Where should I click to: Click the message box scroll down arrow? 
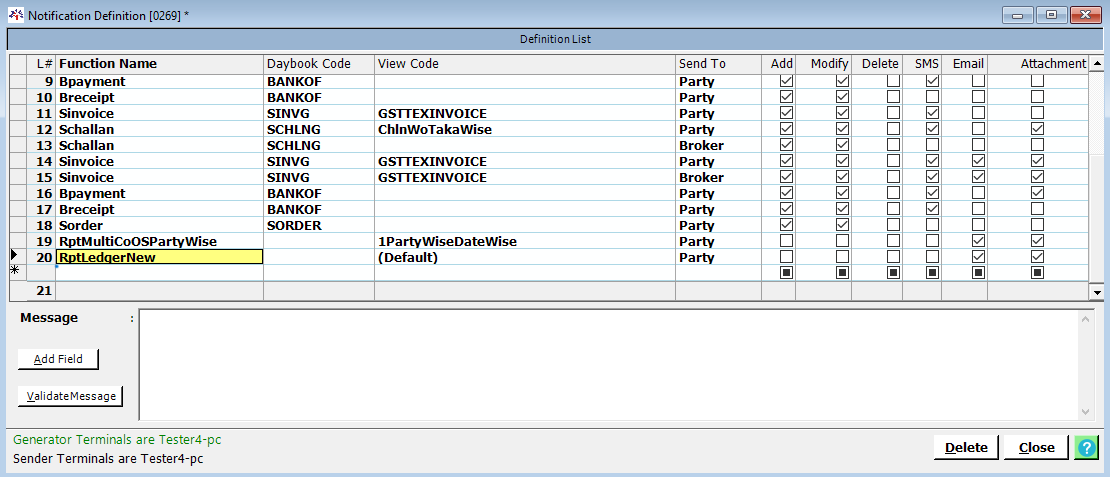pyautogui.click(x=1086, y=411)
